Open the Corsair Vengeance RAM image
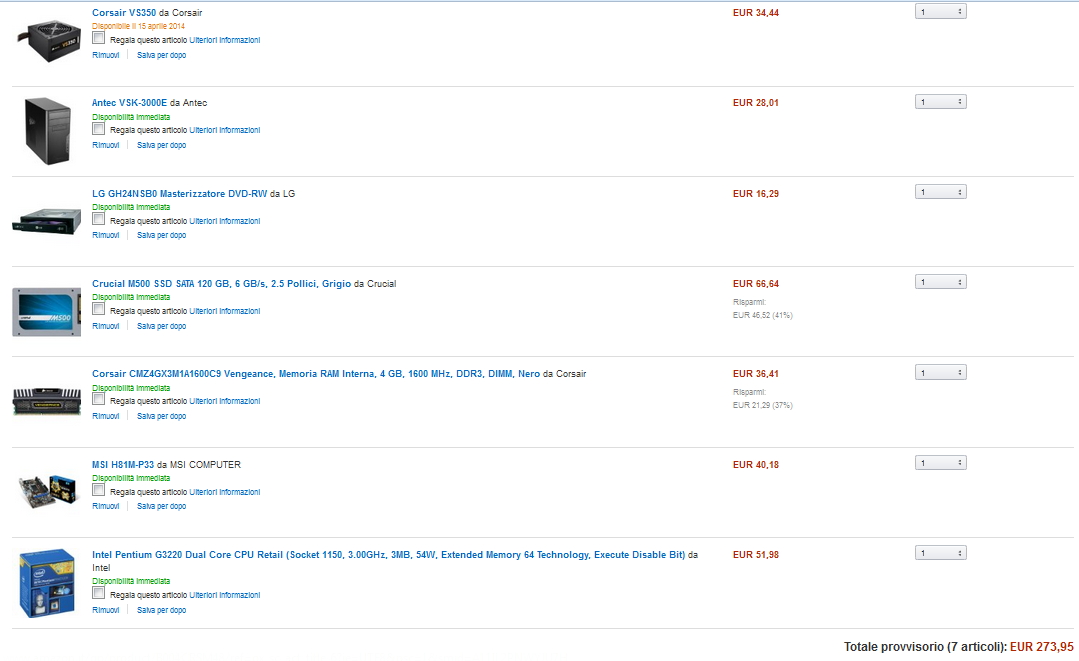 46,401
